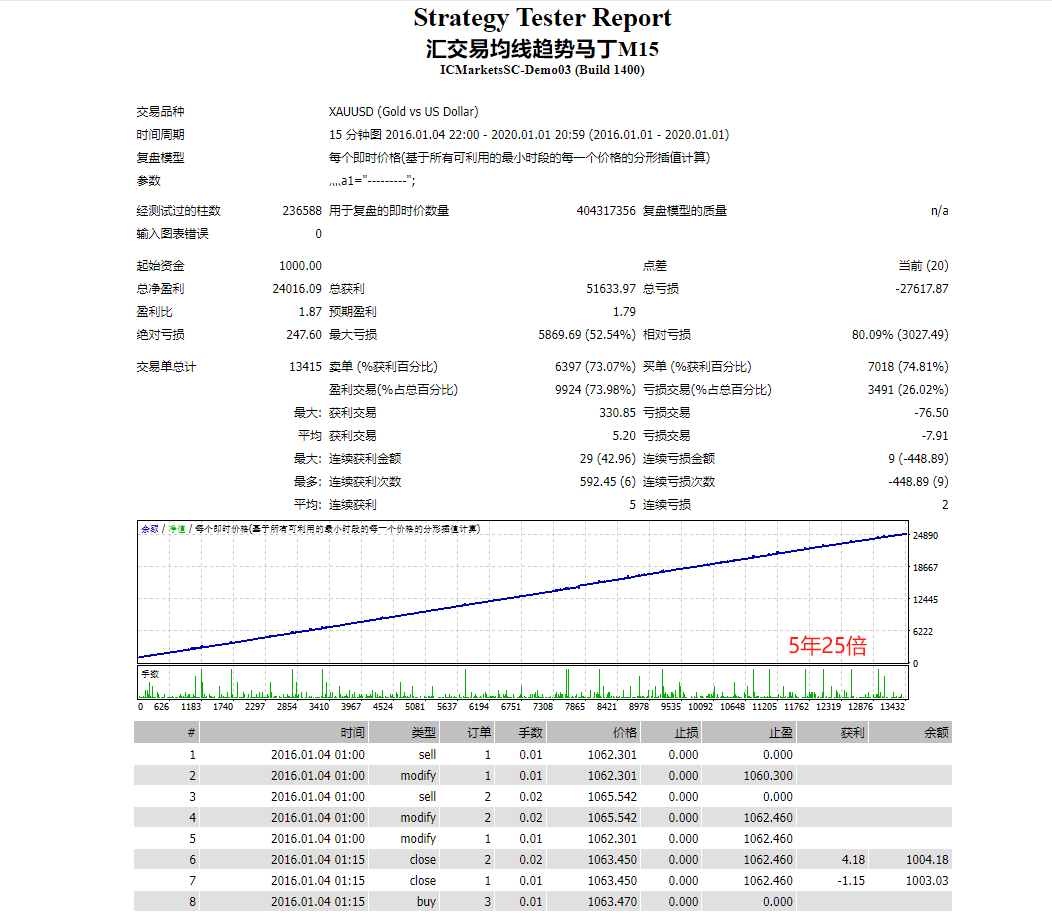Select short positions value 6397 (73.07%)
Image resolution: width=1052 pixels, height=916 pixels.
[595, 367]
